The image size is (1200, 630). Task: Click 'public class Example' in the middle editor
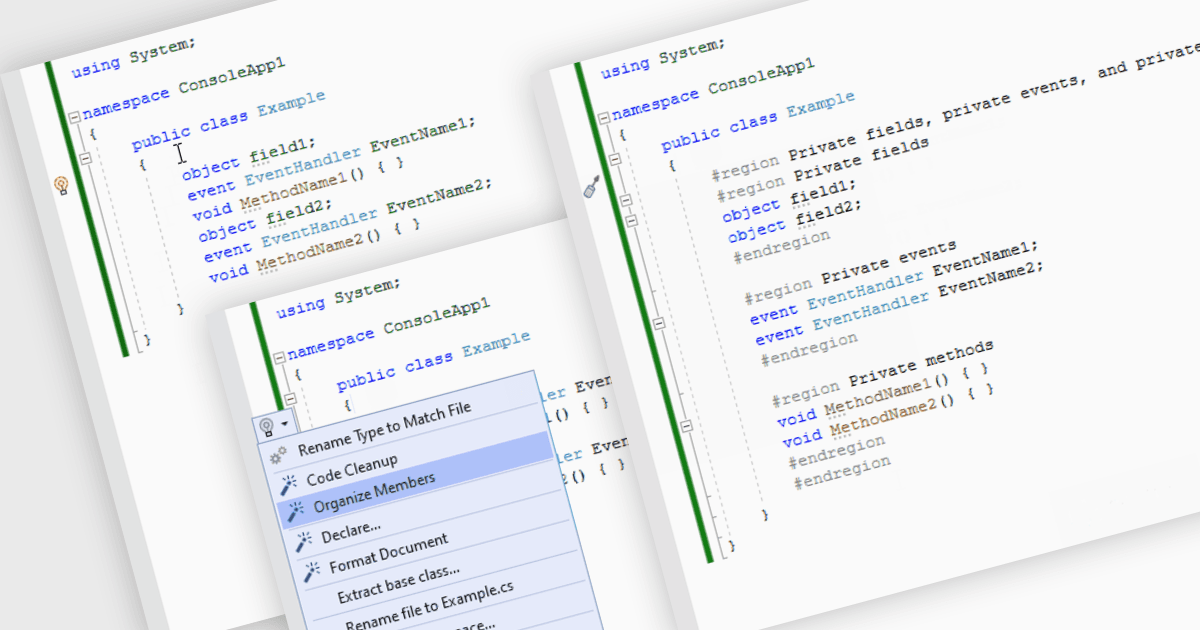(434, 360)
